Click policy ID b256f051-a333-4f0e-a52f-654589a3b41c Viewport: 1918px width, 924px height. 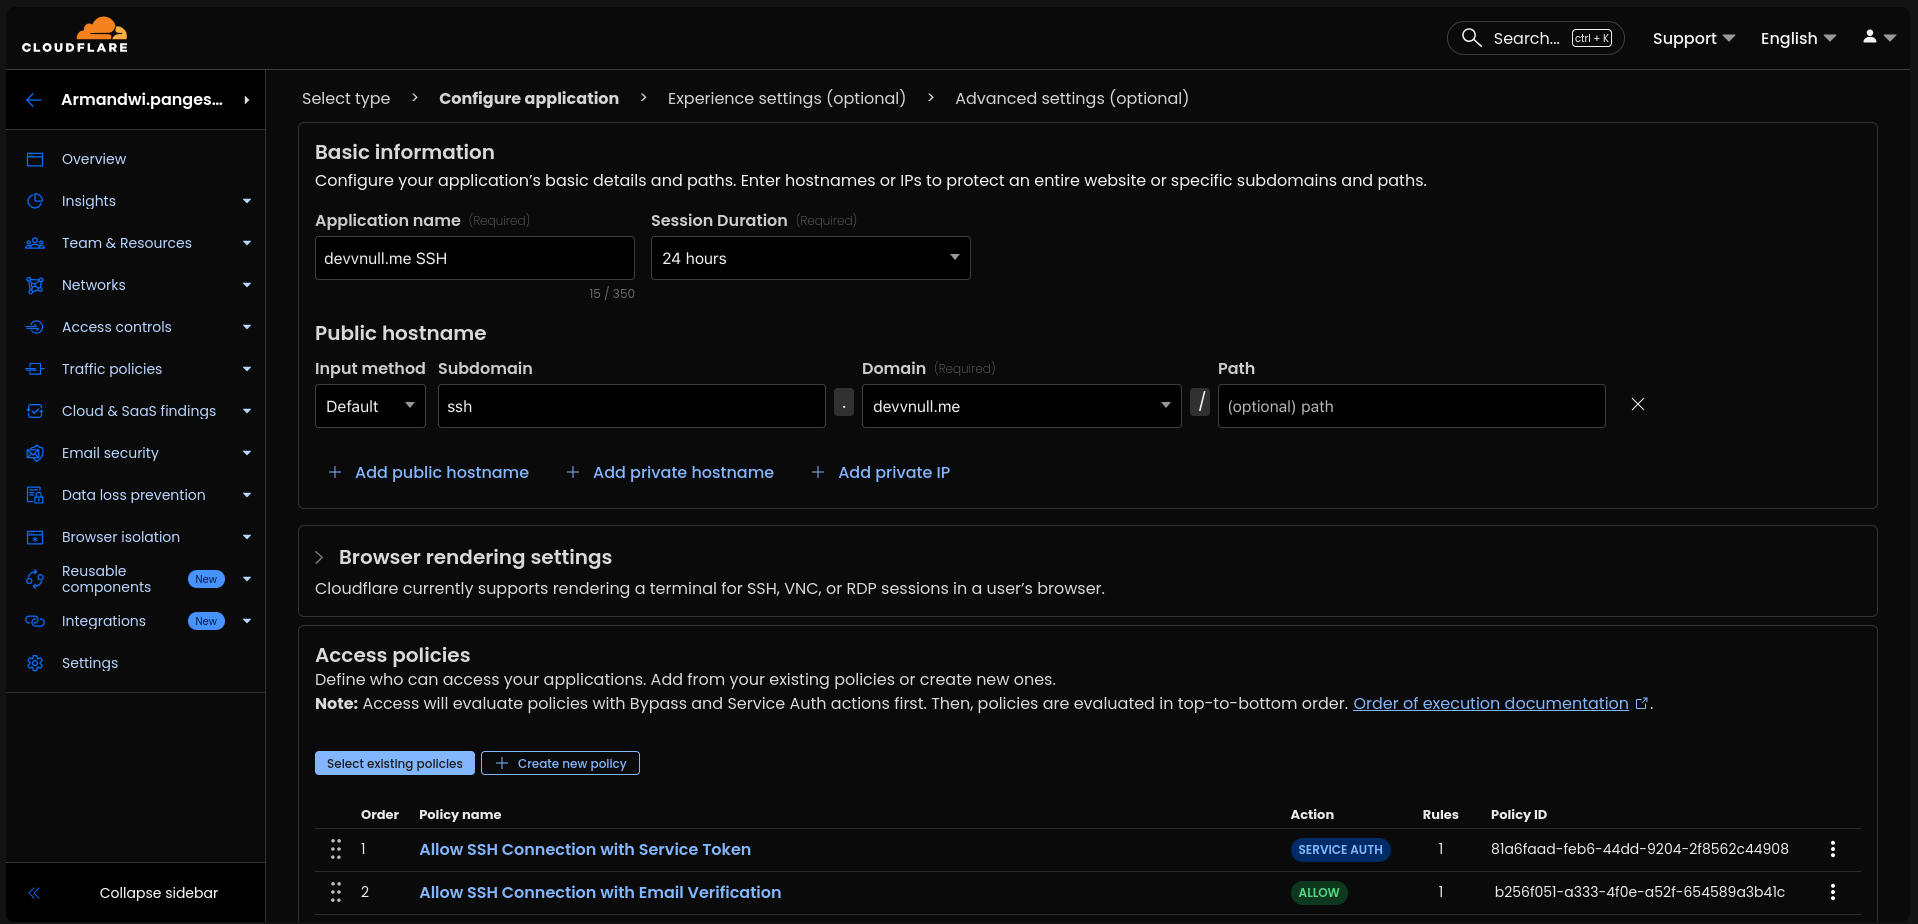tap(1640, 892)
